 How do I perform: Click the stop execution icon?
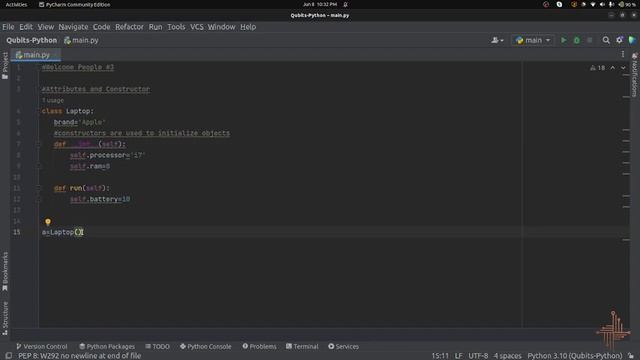(x=589, y=40)
